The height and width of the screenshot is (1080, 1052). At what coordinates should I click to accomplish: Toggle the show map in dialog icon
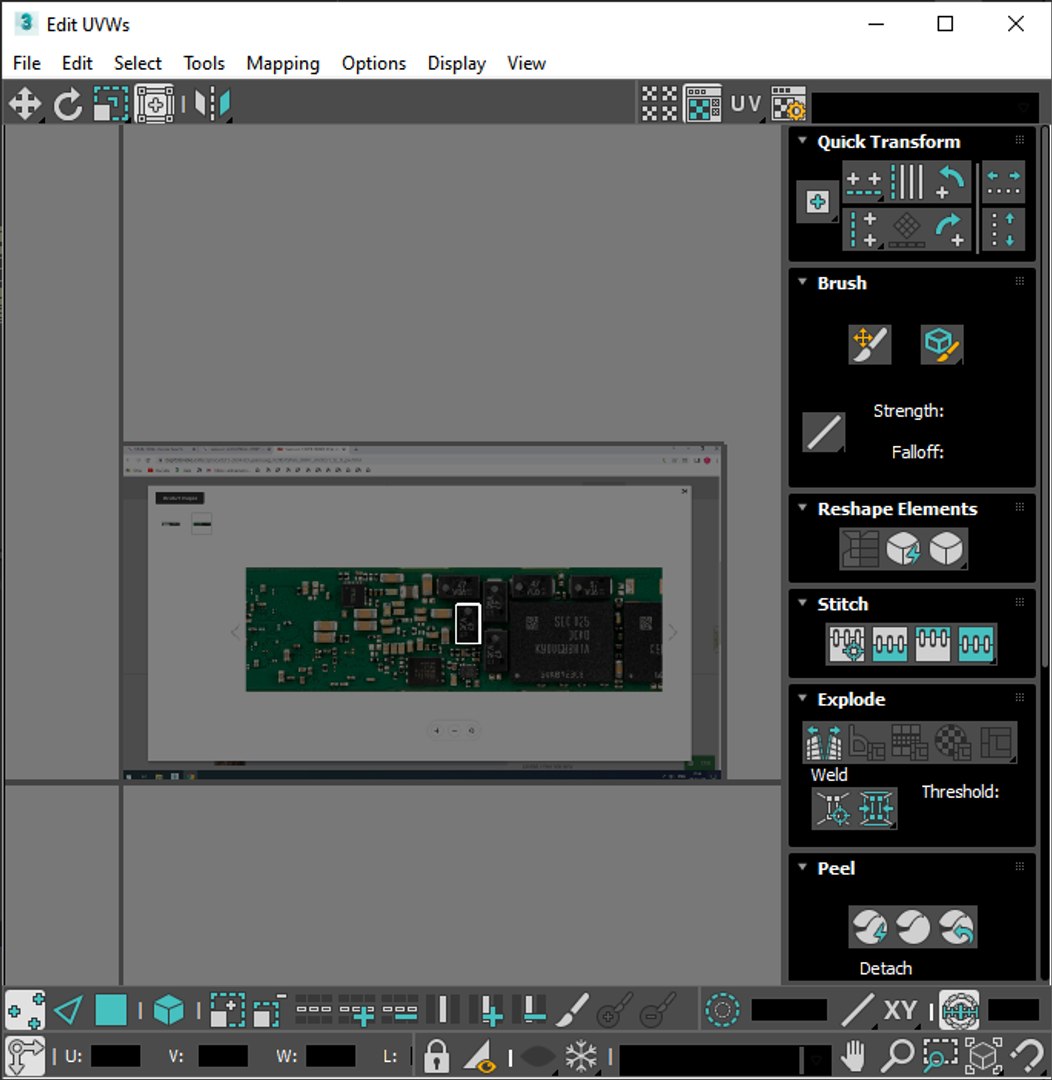coord(703,104)
